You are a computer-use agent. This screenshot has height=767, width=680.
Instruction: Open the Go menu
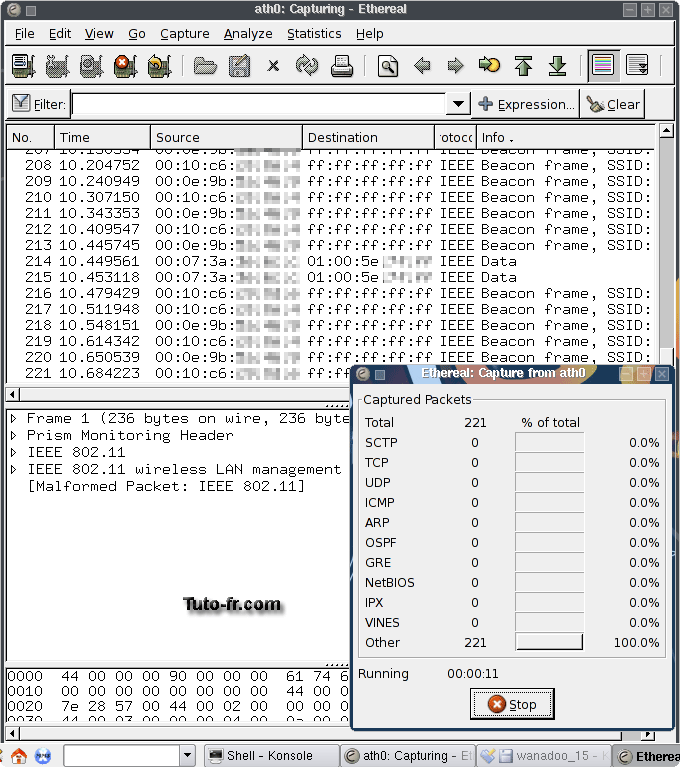(x=136, y=34)
